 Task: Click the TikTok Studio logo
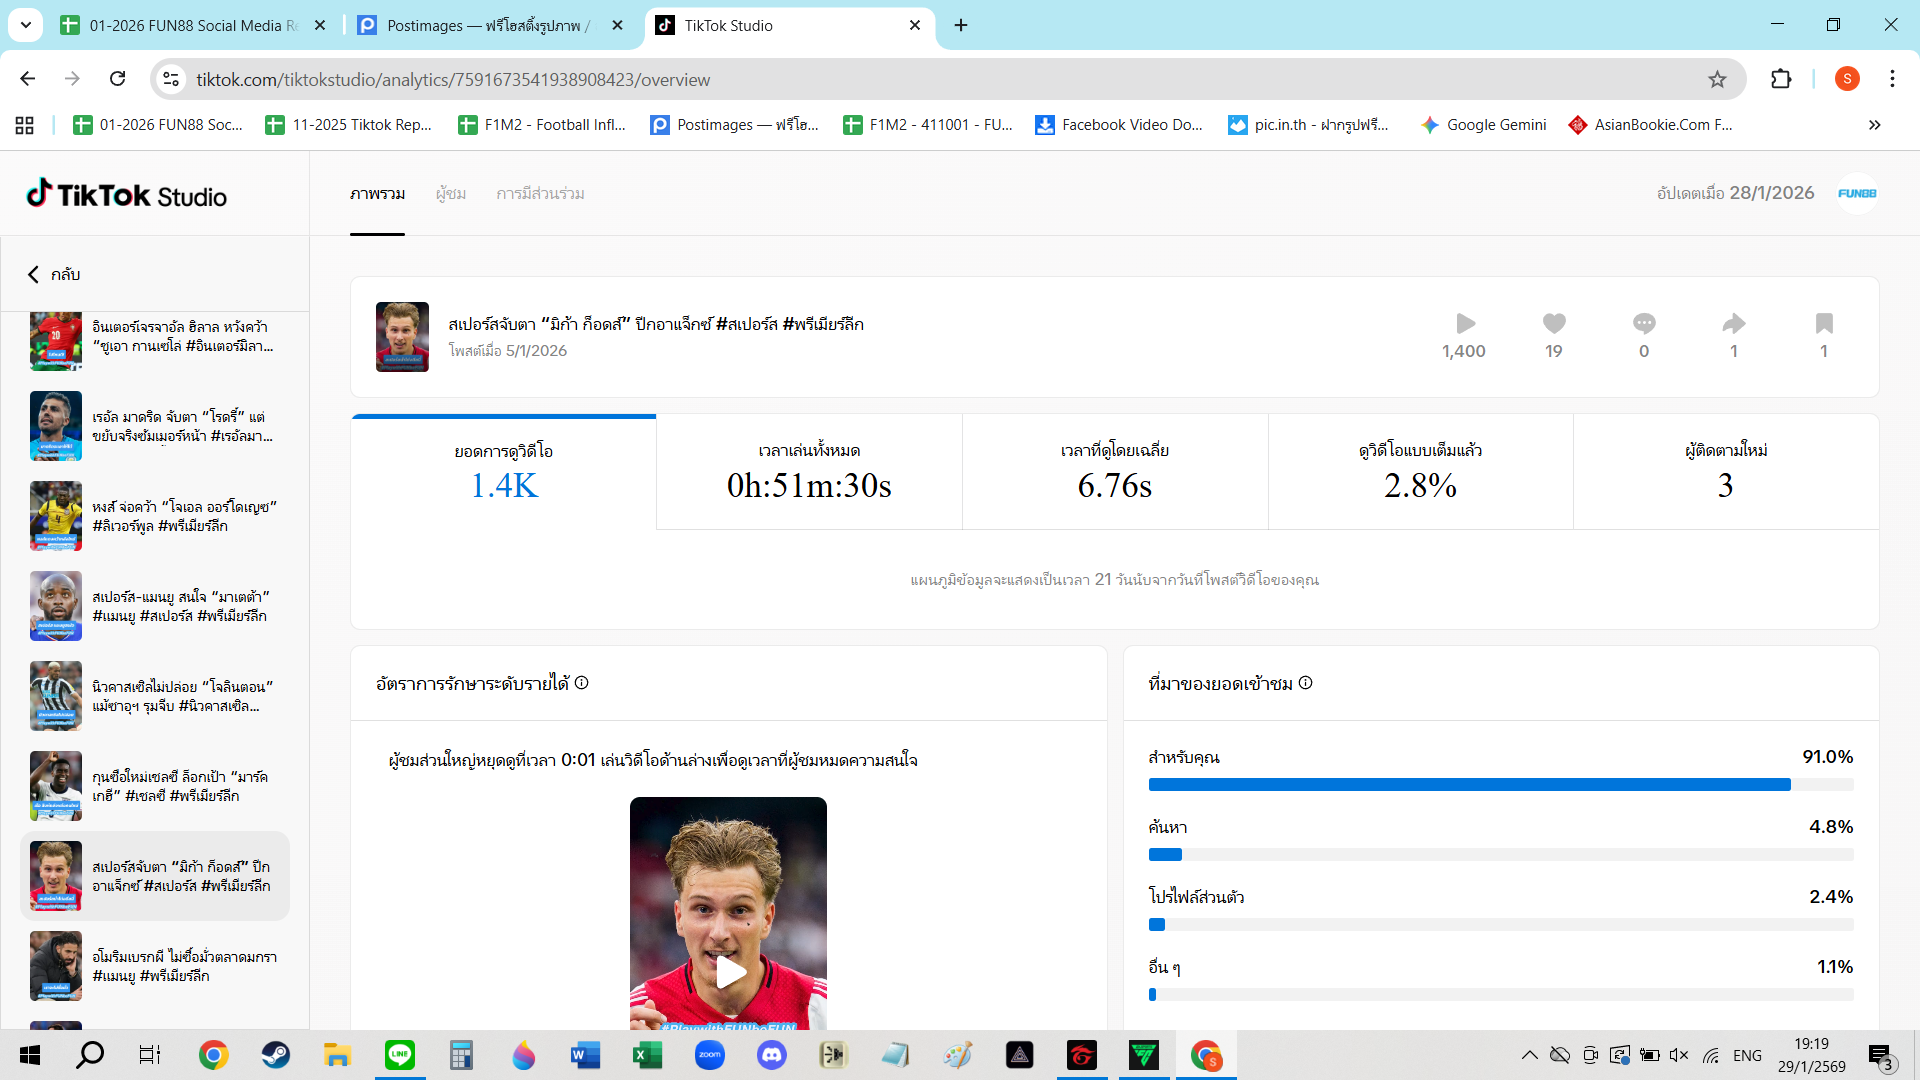[x=127, y=194]
